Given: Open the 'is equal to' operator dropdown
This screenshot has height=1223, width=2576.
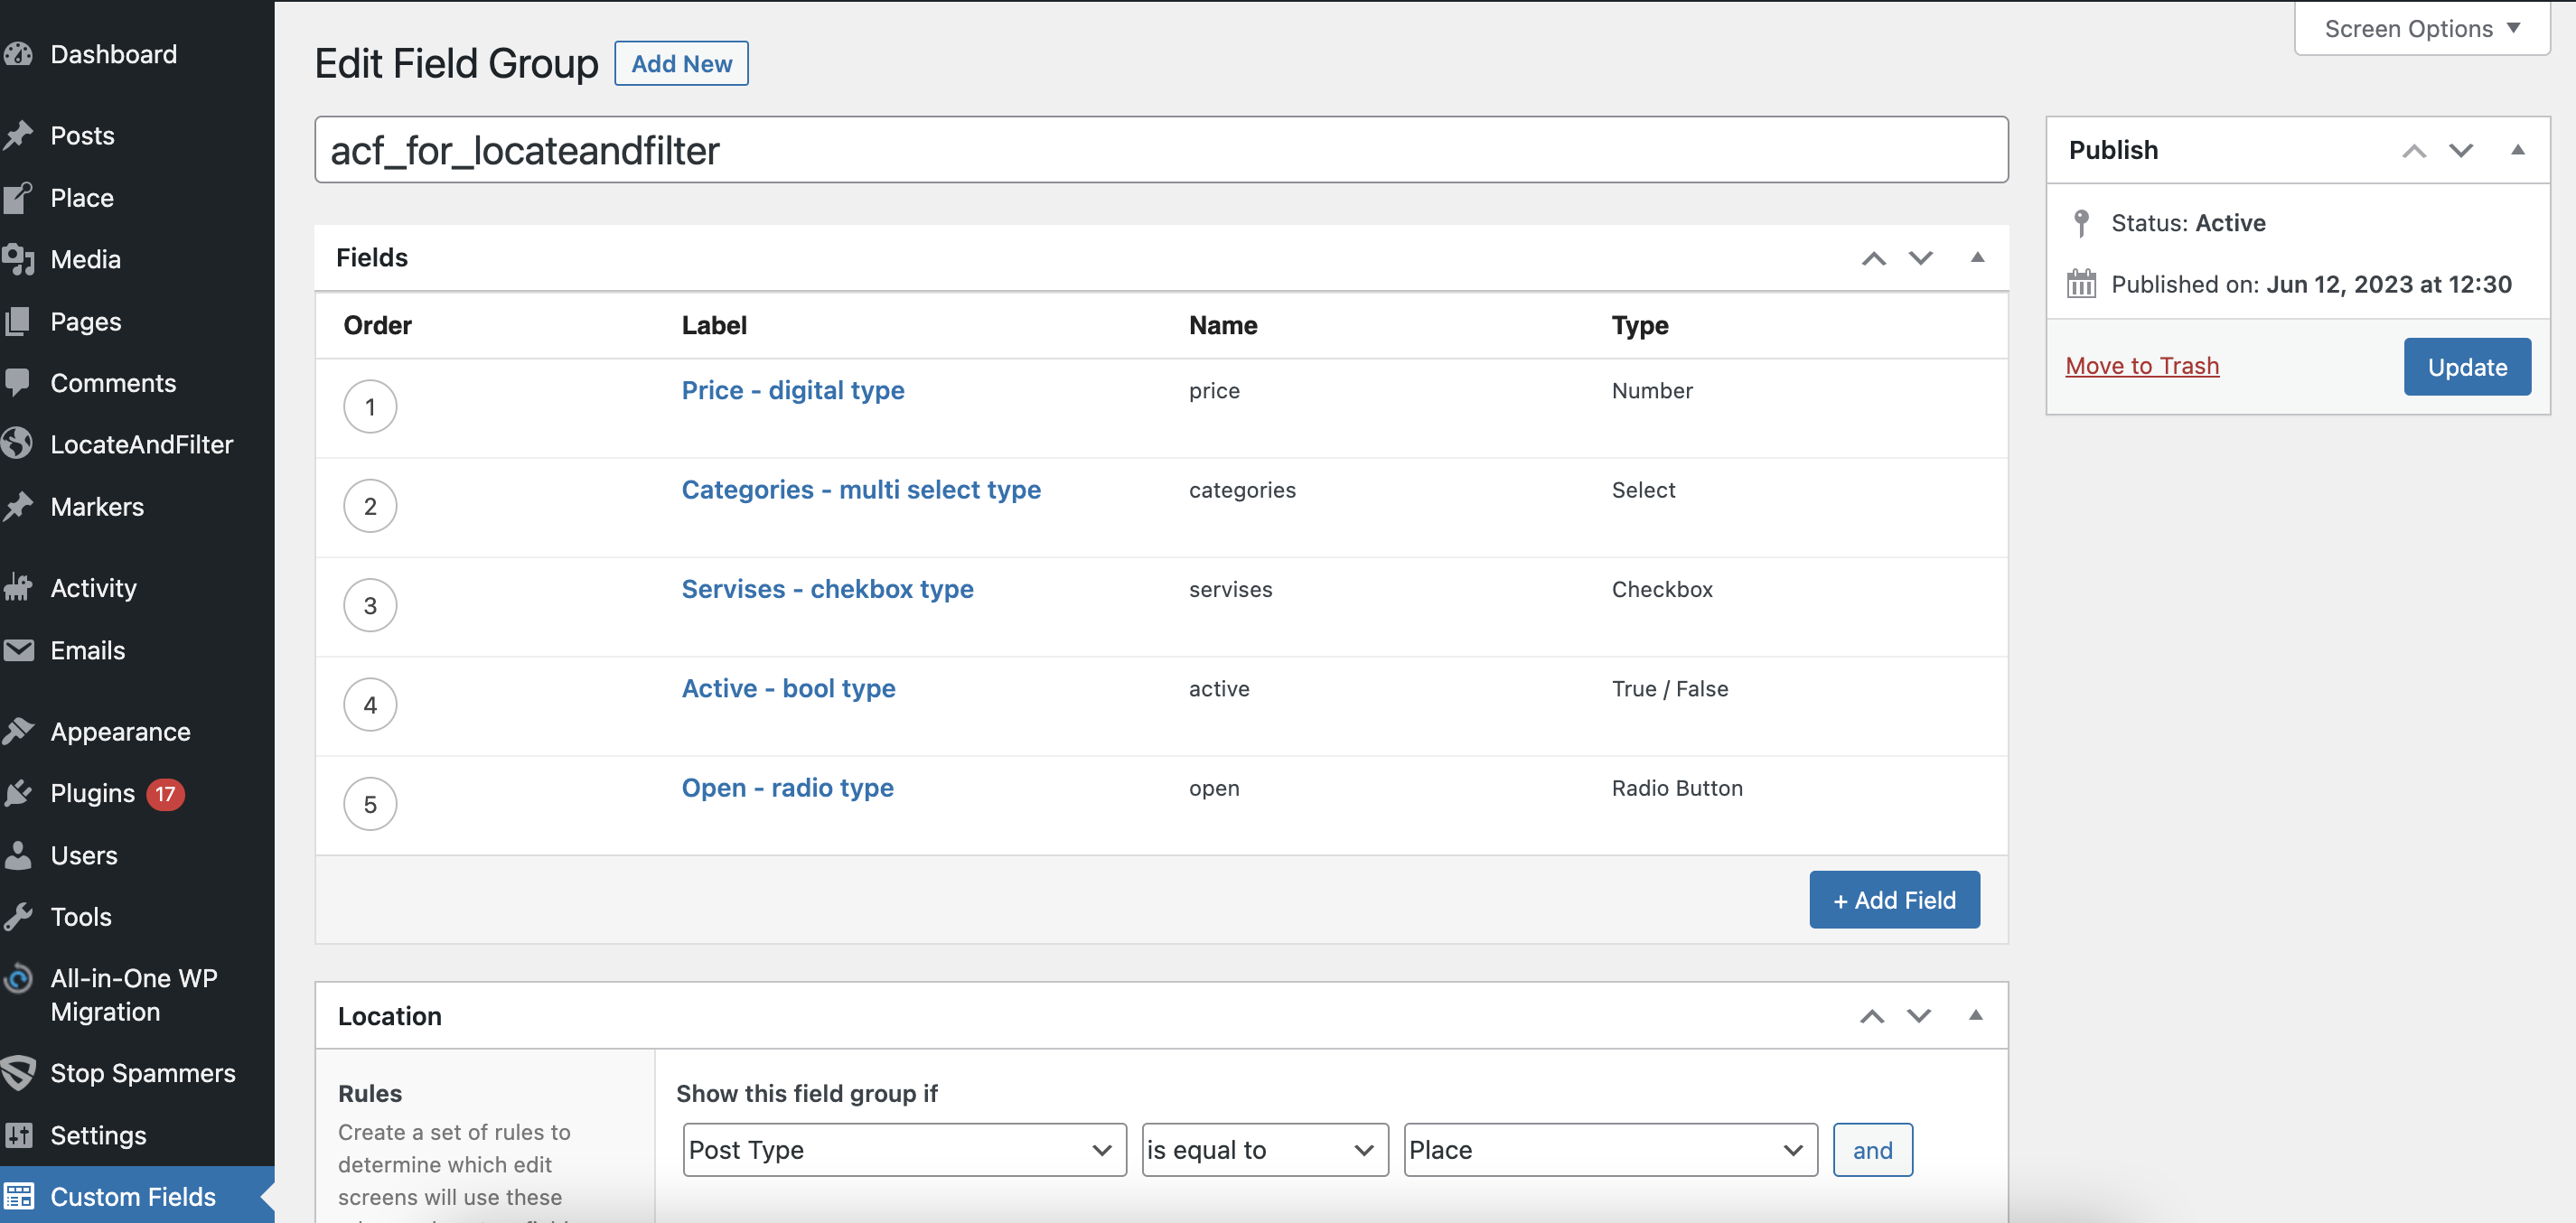Looking at the screenshot, I should [x=1264, y=1149].
